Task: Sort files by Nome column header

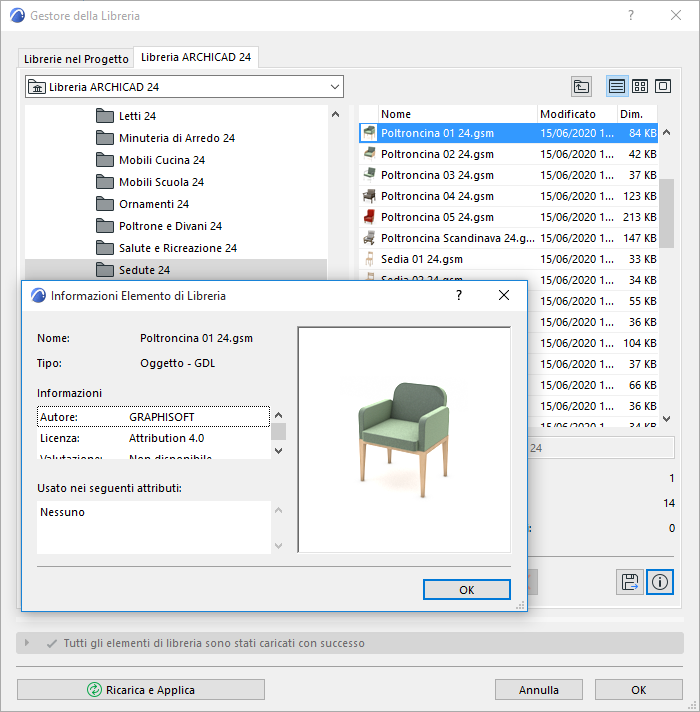Action: tap(458, 114)
